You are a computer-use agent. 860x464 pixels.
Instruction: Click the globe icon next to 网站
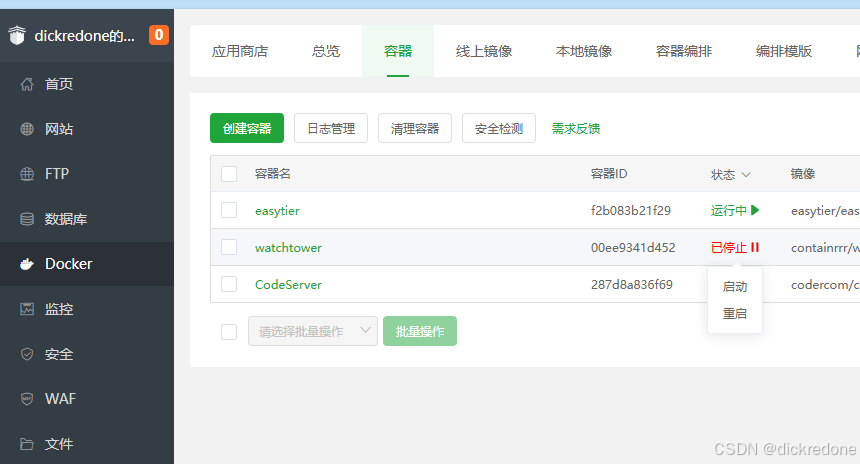point(27,129)
